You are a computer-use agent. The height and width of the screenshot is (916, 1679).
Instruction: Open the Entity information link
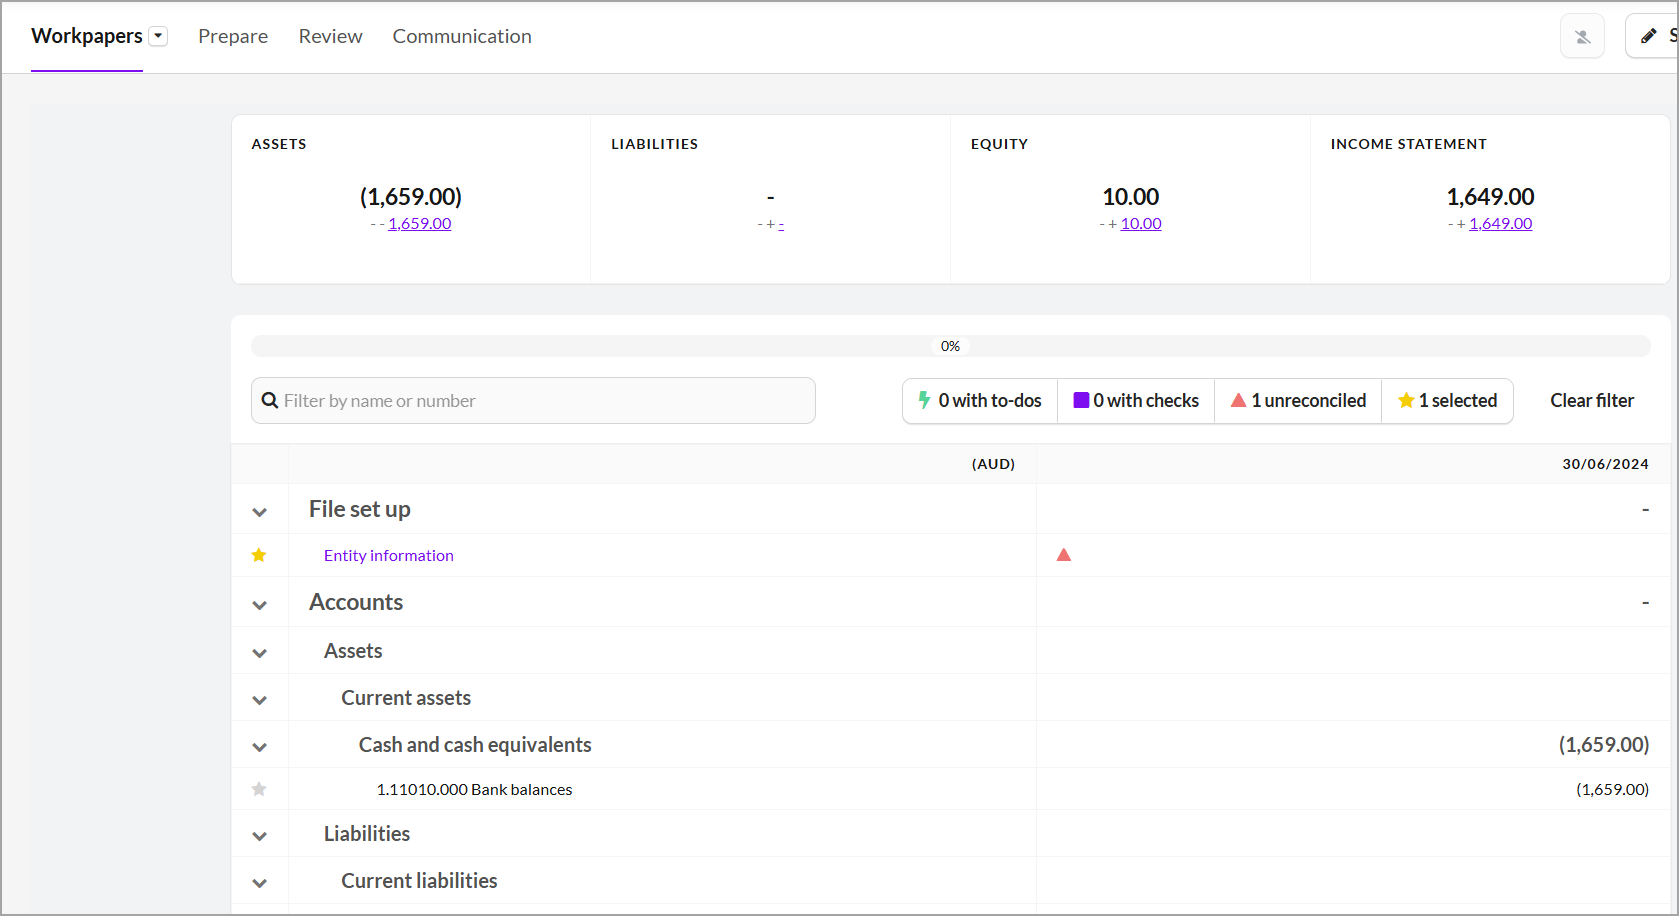click(389, 555)
